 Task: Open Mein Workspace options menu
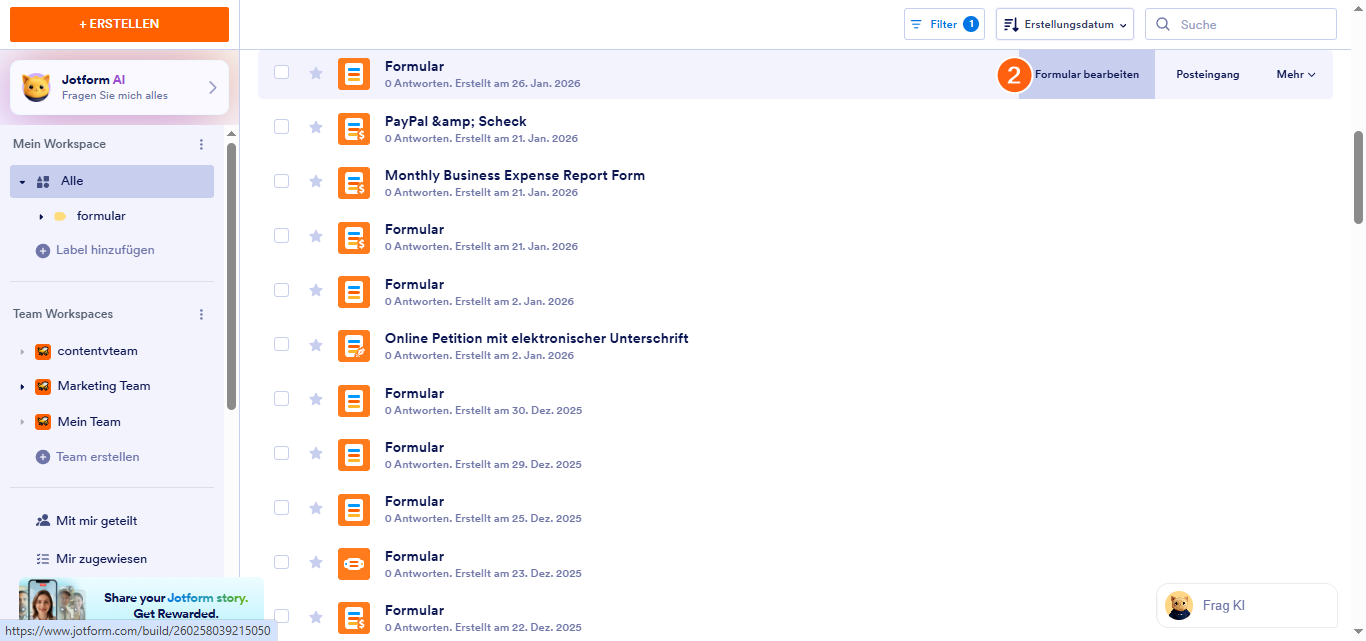point(201,144)
